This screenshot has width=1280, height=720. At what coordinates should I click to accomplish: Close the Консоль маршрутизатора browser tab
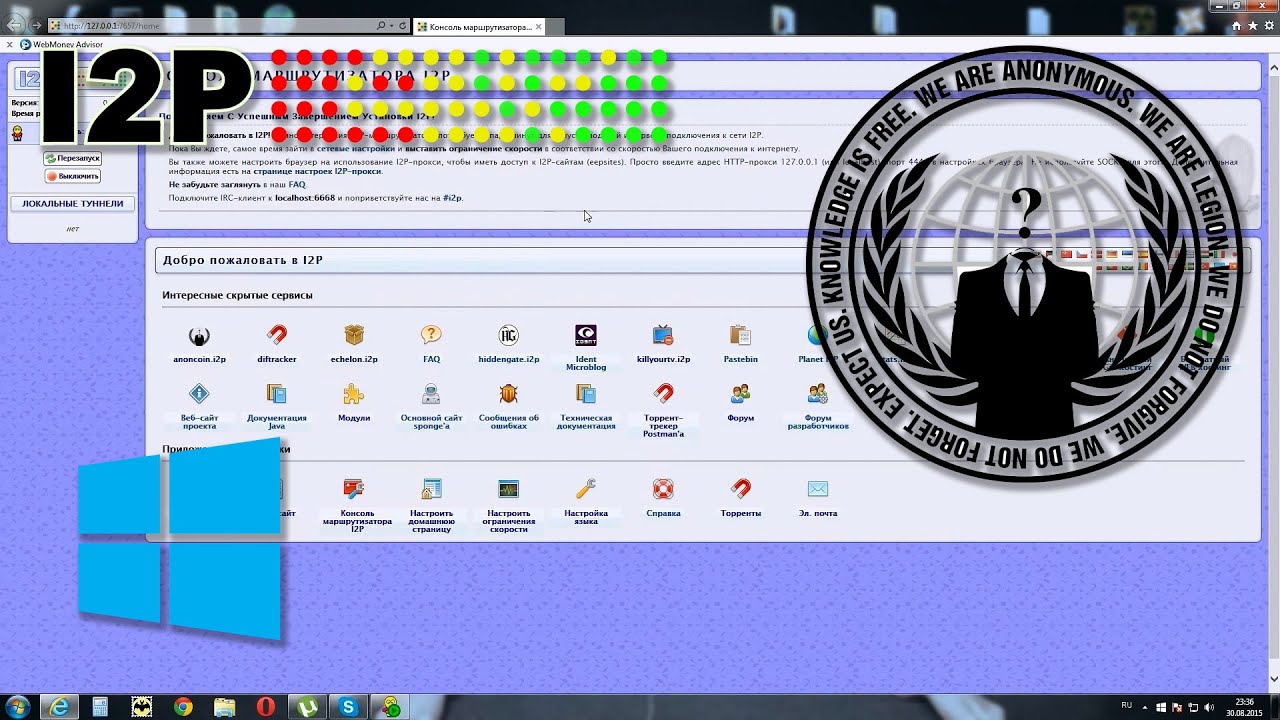pyautogui.click(x=540, y=26)
